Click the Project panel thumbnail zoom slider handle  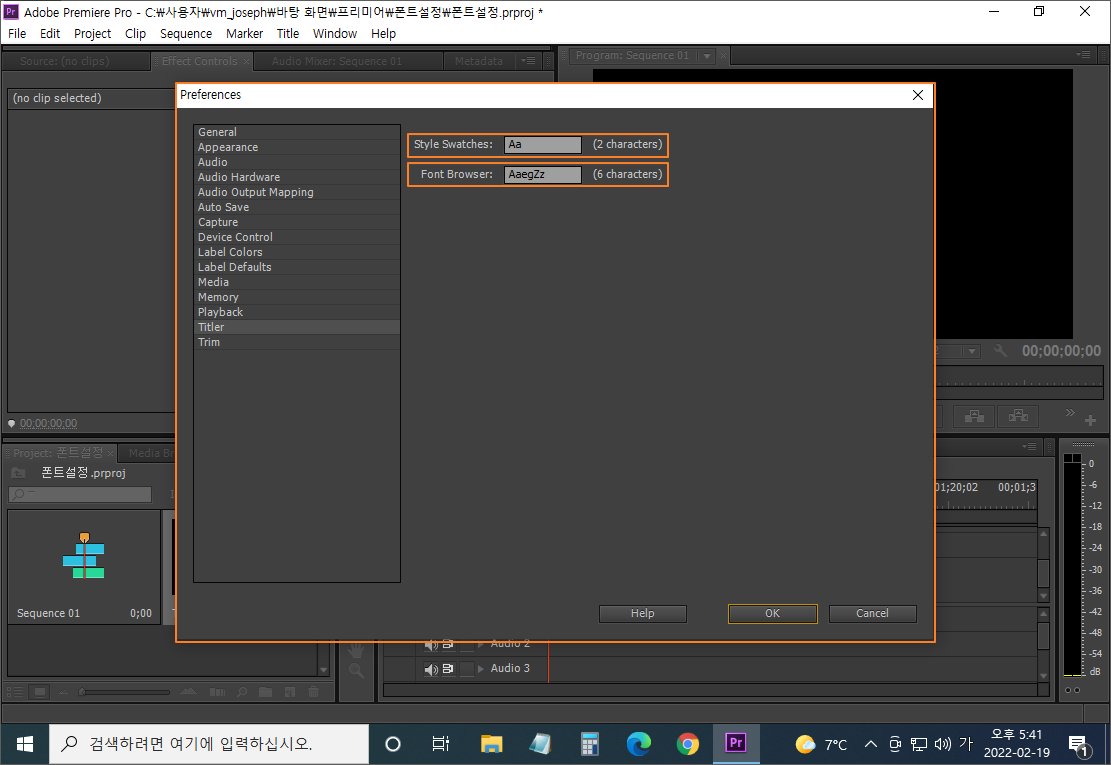[x=81, y=692]
